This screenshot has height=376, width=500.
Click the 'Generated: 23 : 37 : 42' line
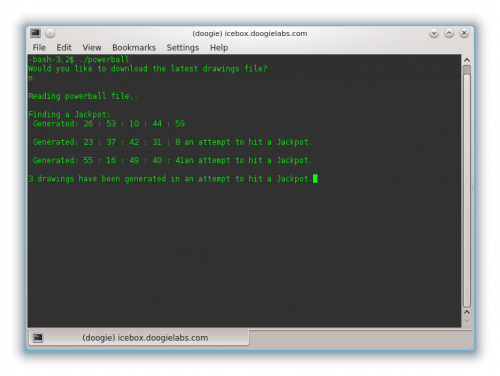pyautogui.click(x=172, y=142)
